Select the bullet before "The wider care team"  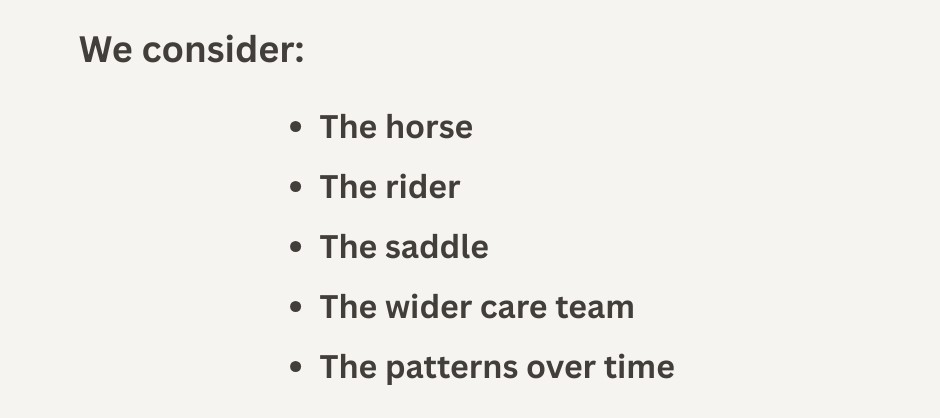[295, 308]
